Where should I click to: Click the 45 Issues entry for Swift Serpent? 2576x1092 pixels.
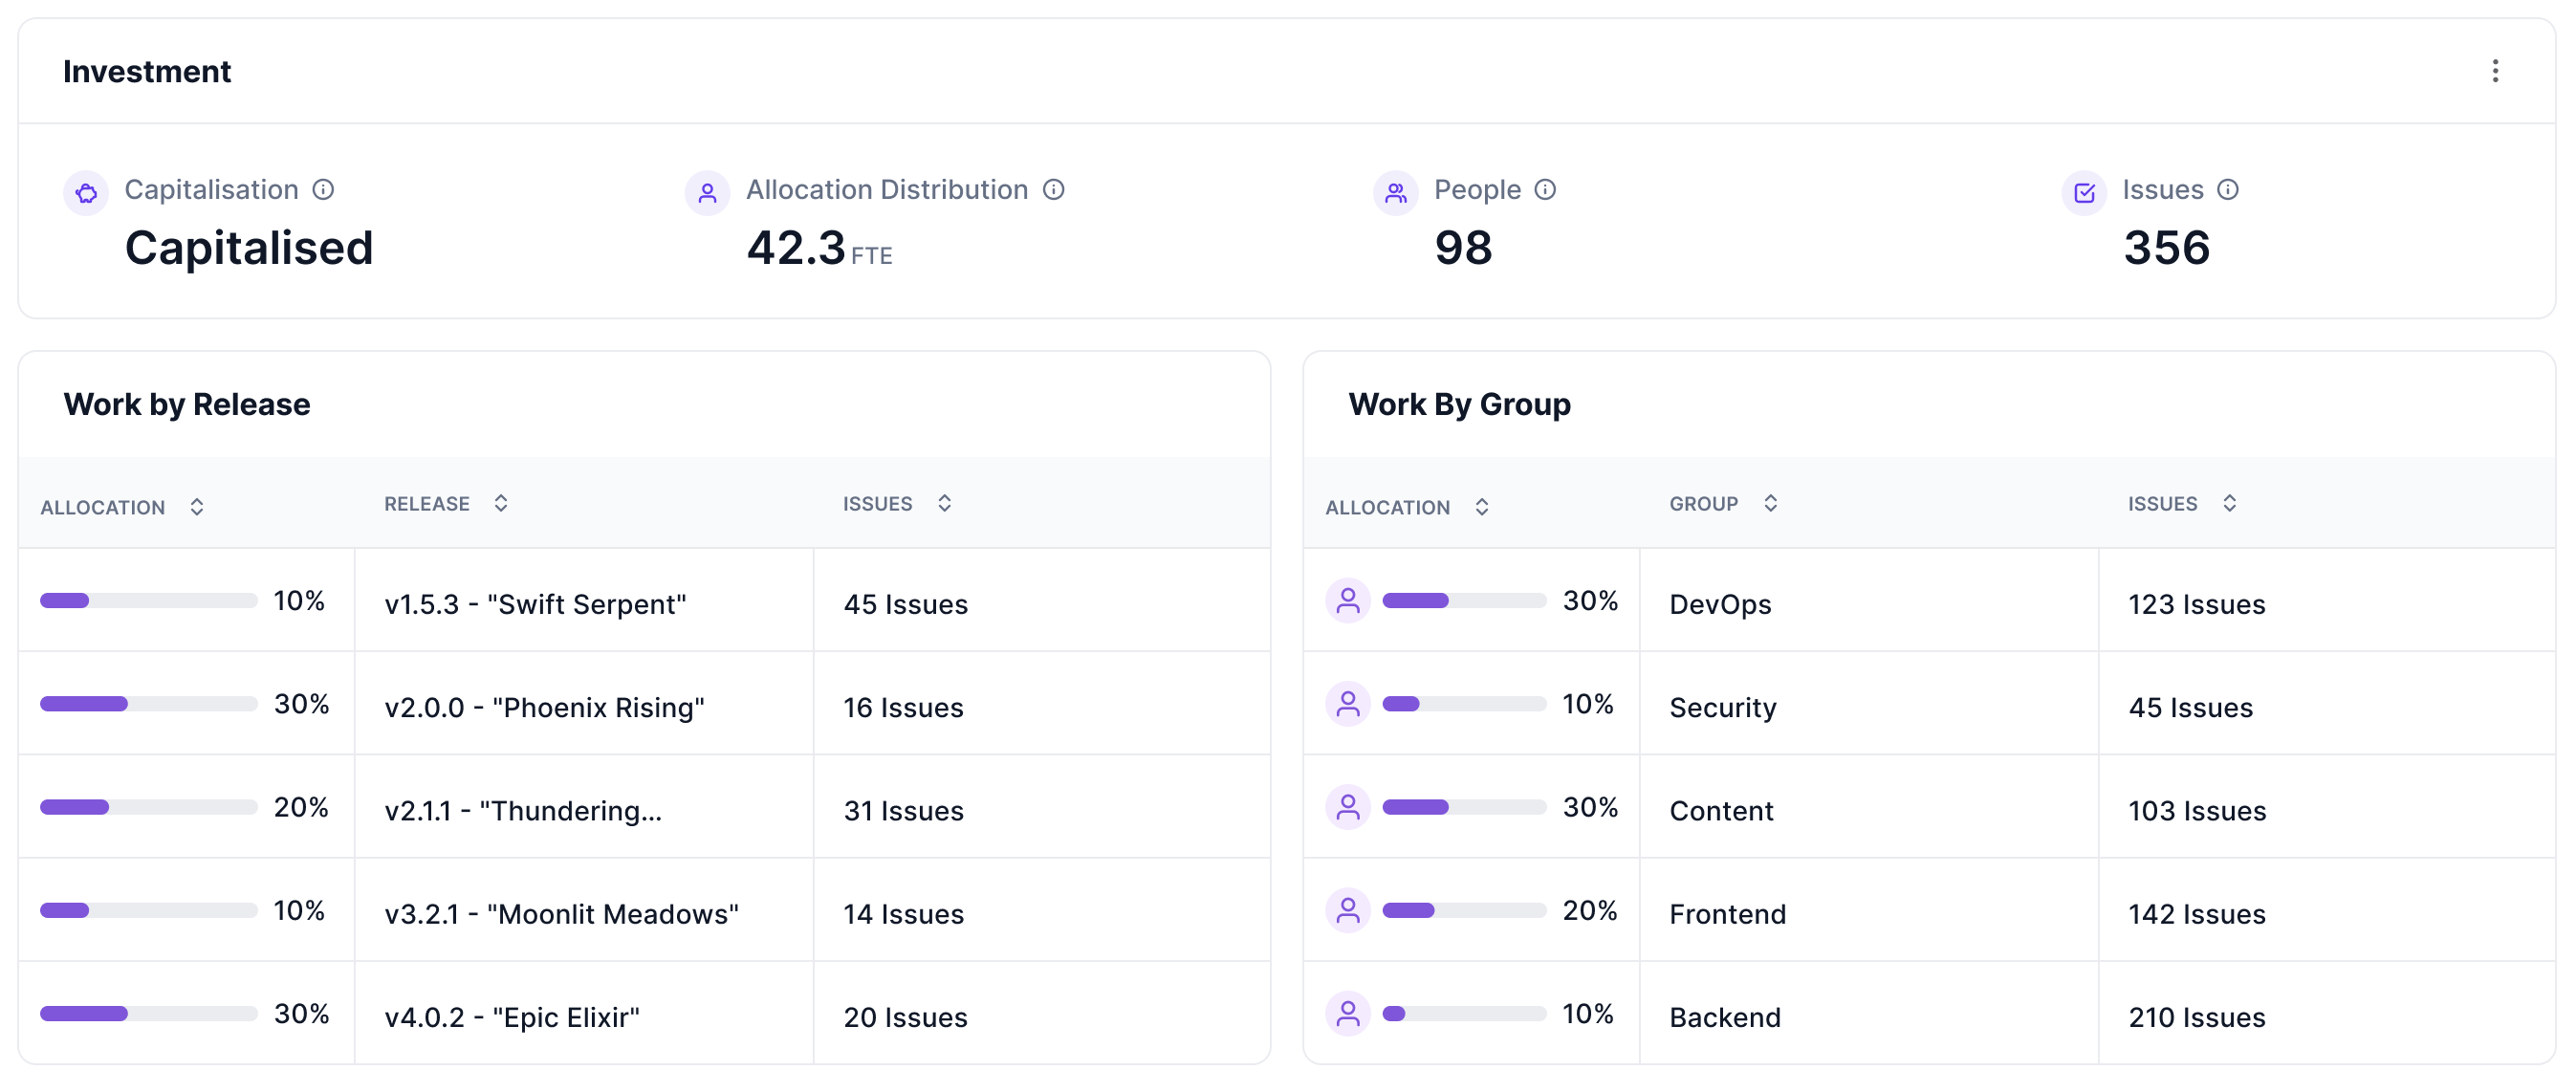coord(903,604)
